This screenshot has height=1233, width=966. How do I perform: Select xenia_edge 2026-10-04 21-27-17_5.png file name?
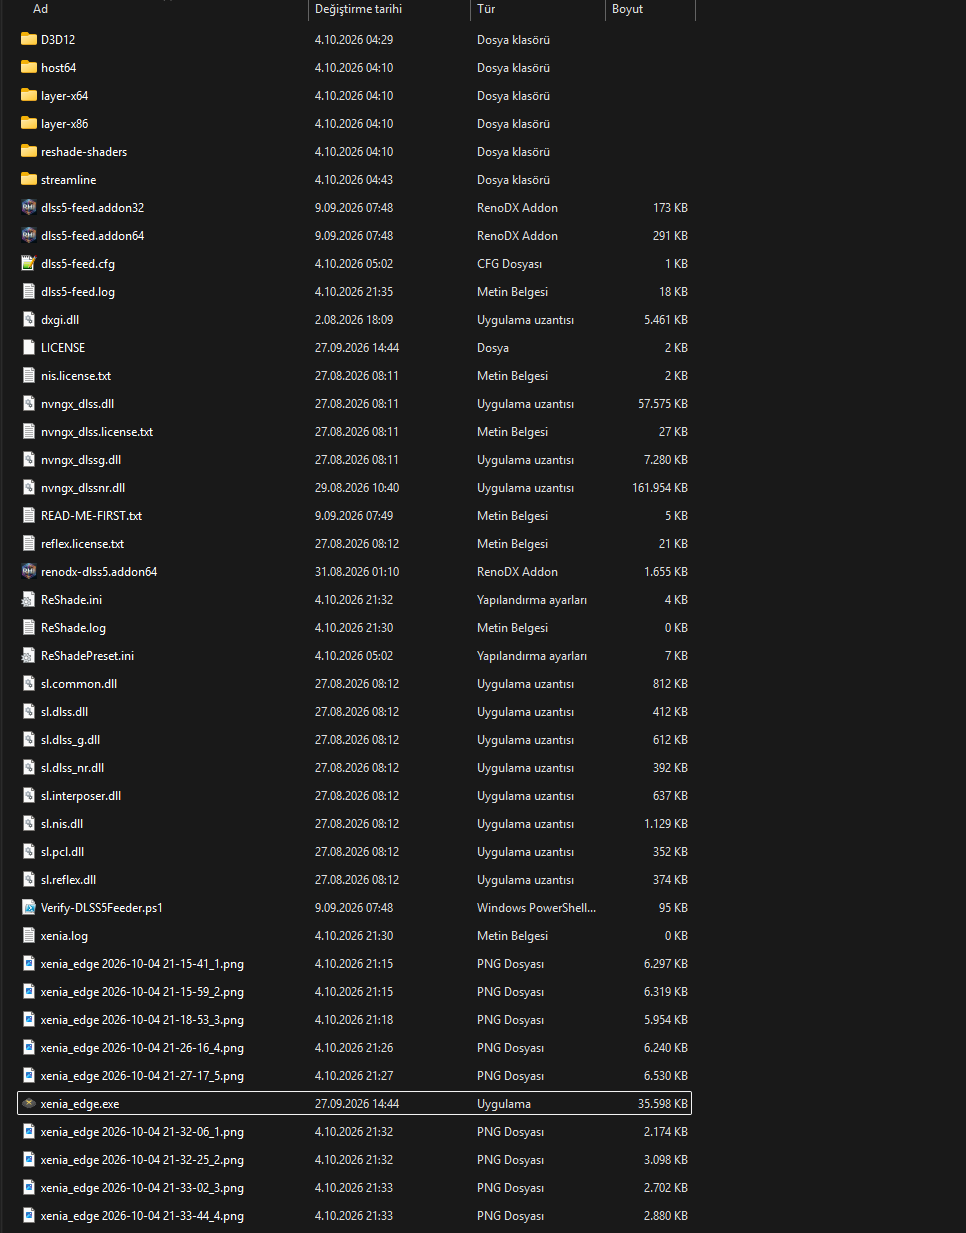pyautogui.click(x=142, y=1076)
